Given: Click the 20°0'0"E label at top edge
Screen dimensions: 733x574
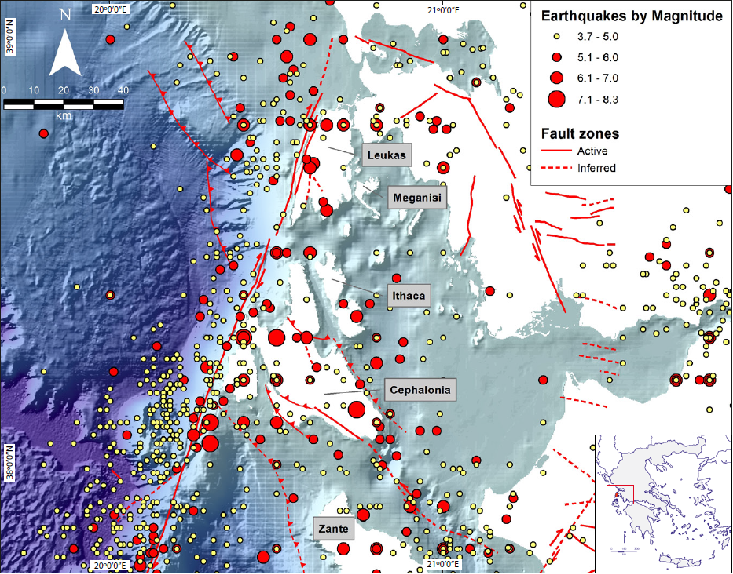Looking at the screenshot, I should tap(110, 7).
